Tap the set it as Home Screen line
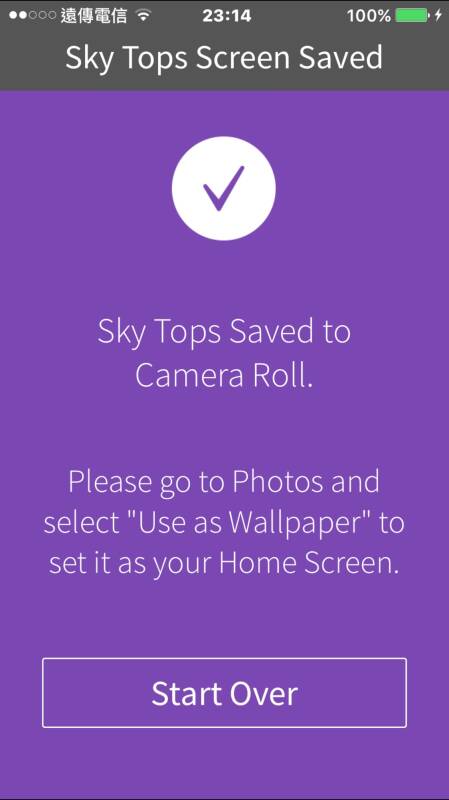 click(224, 564)
